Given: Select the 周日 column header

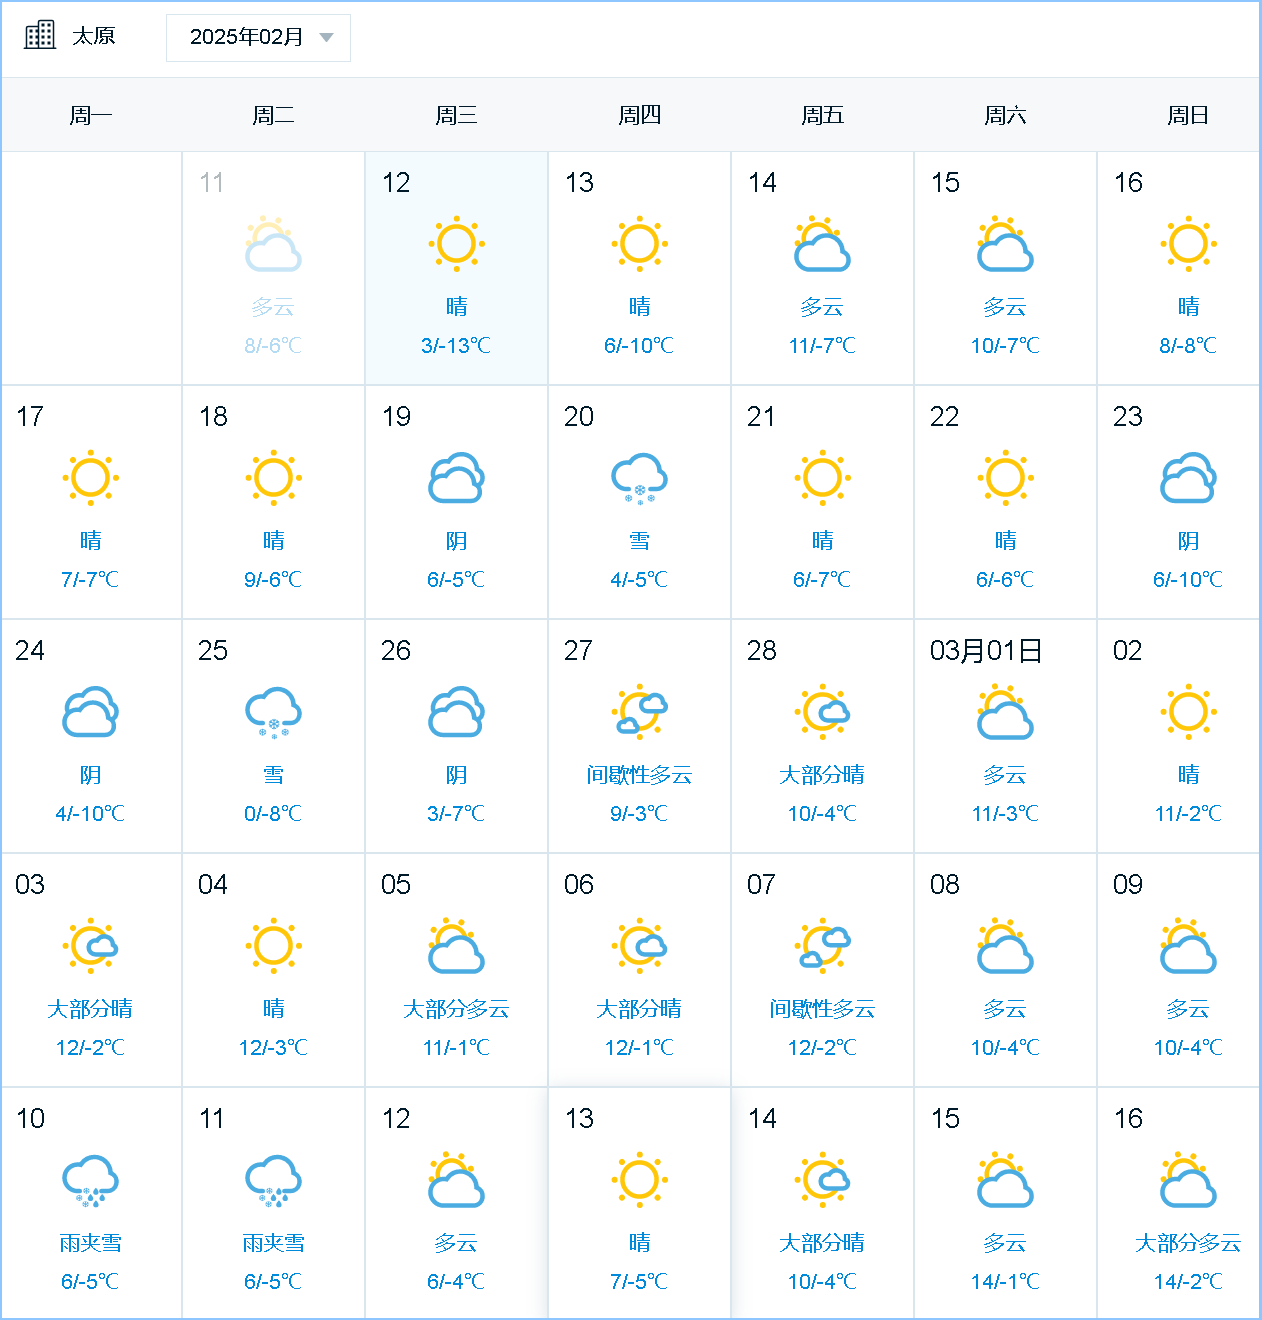Looking at the screenshot, I should [x=1188, y=115].
